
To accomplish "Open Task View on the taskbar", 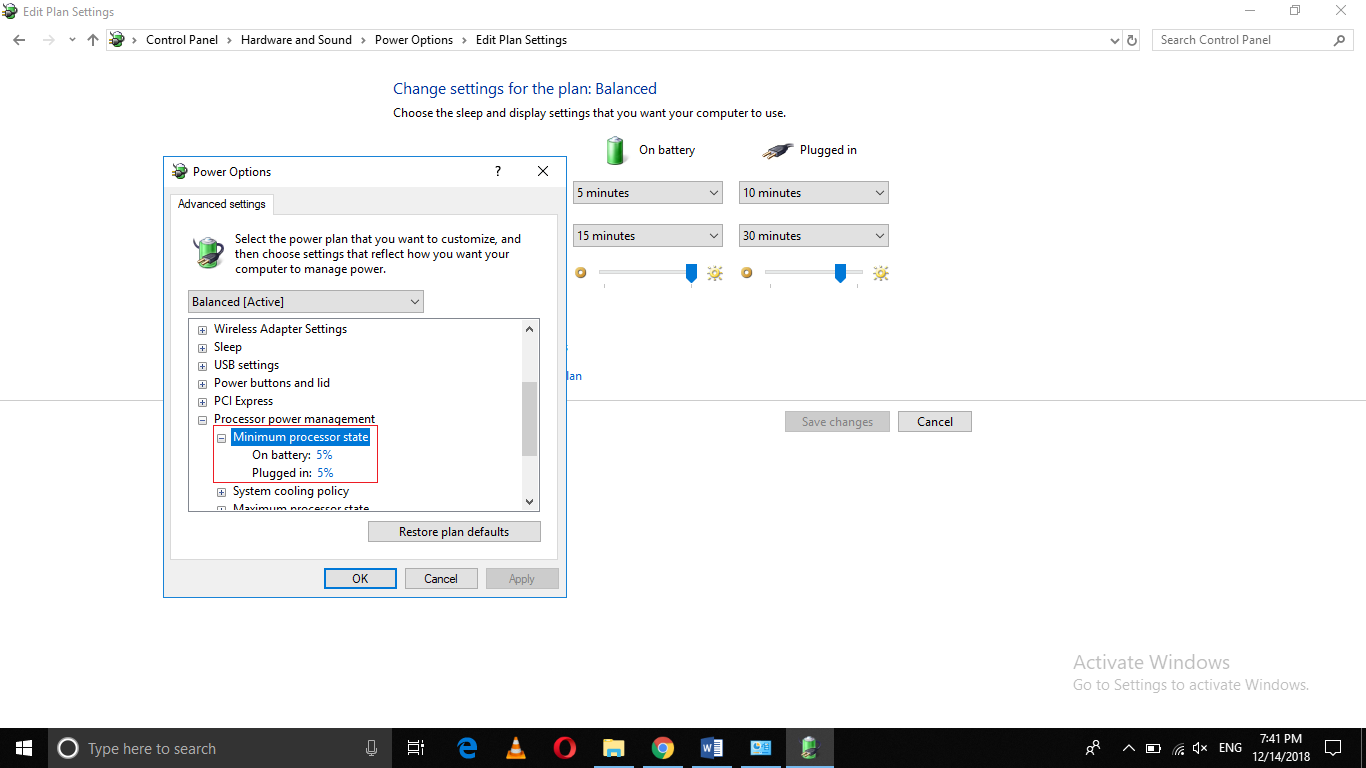I will (415, 747).
